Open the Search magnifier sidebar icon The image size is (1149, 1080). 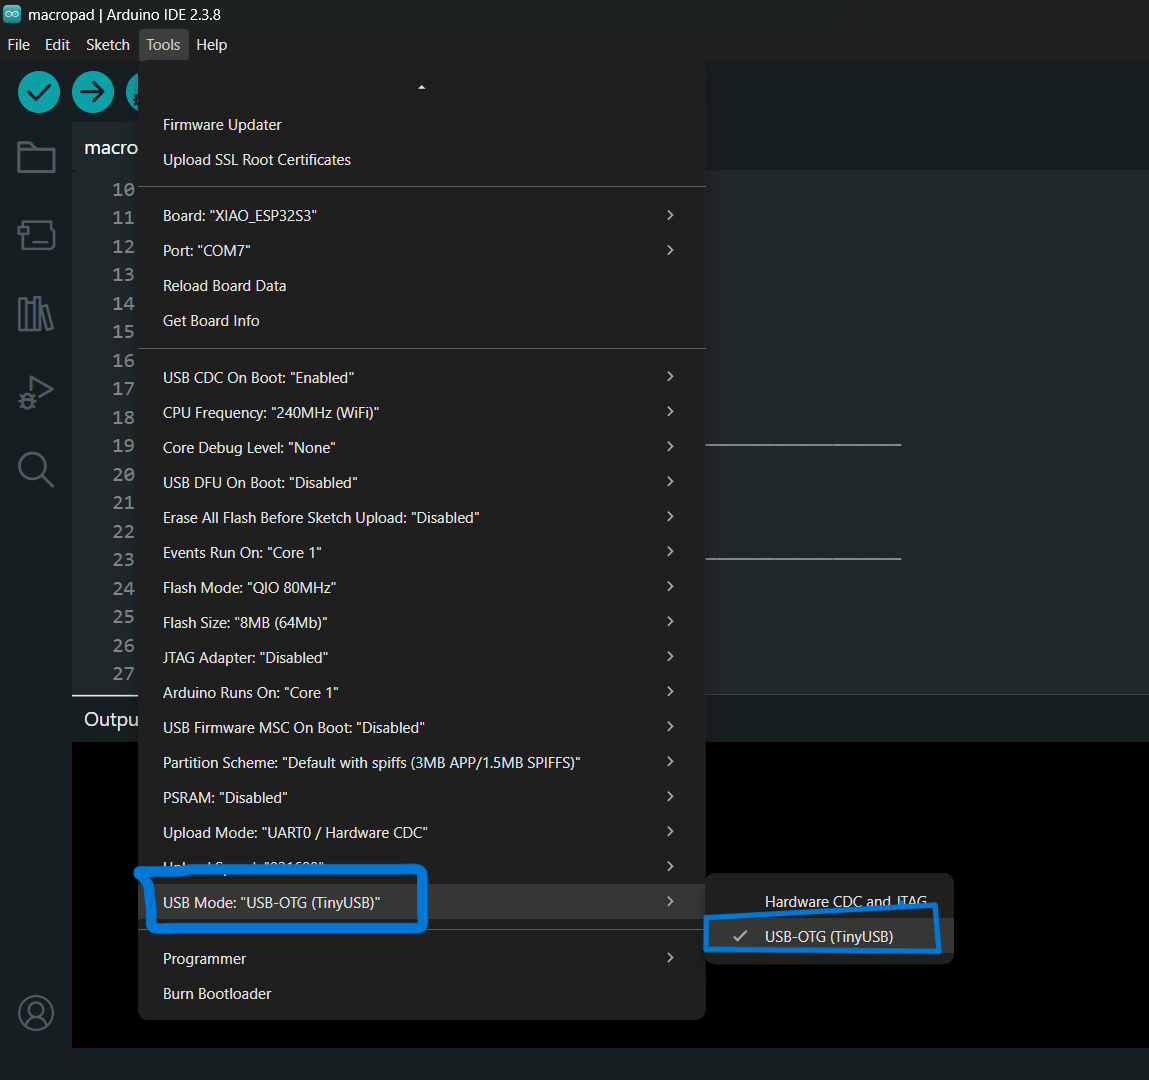pyautogui.click(x=36, y=470)
